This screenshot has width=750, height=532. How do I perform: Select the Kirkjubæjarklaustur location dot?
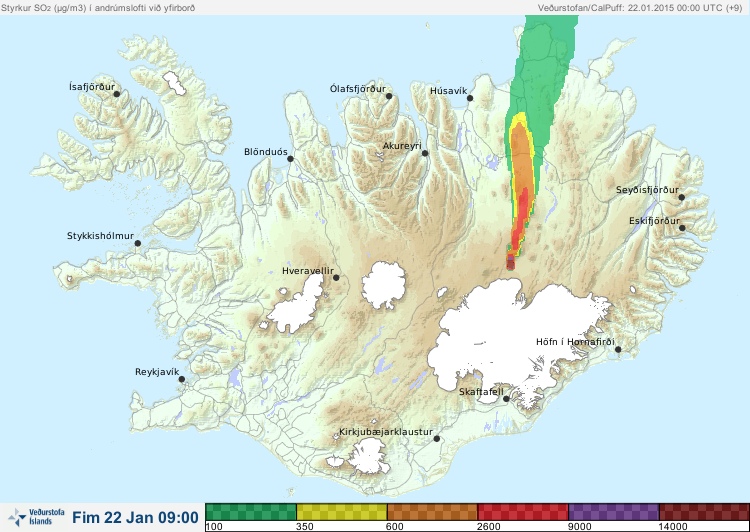(x=436, y=439)
